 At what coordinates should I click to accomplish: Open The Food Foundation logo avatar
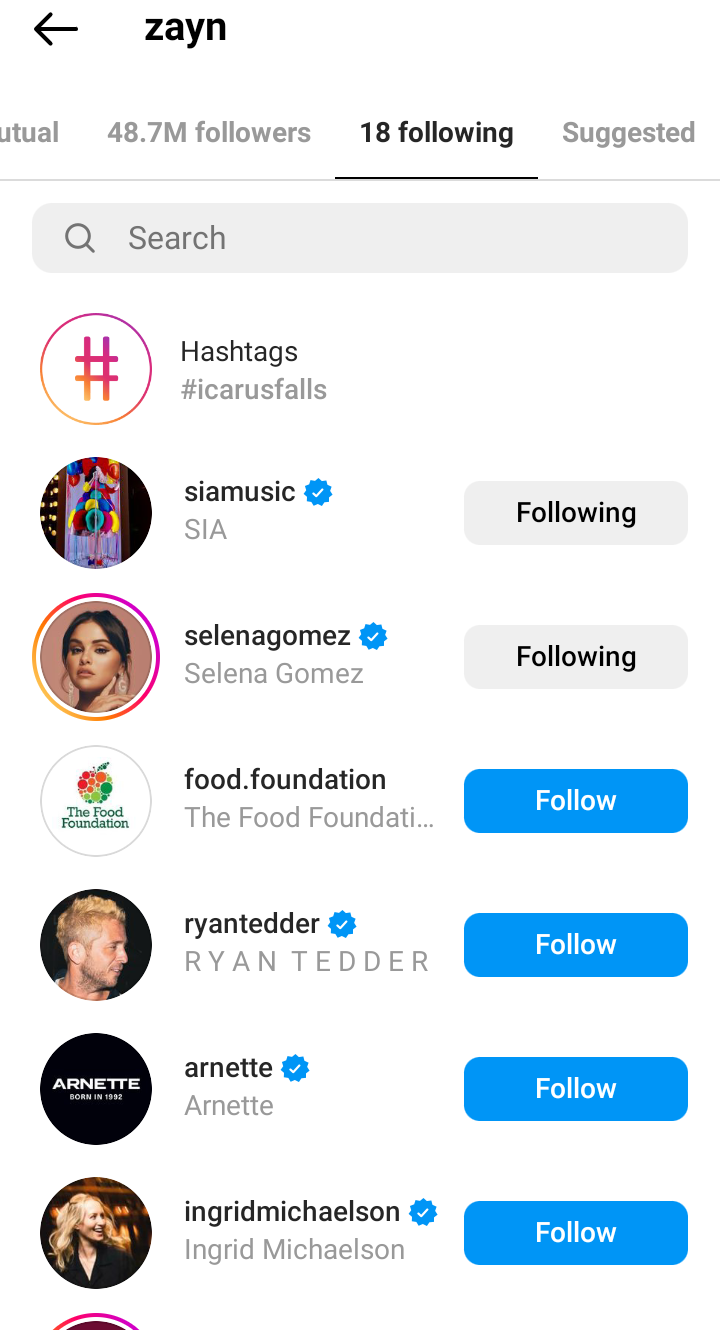tap(96, 801)
